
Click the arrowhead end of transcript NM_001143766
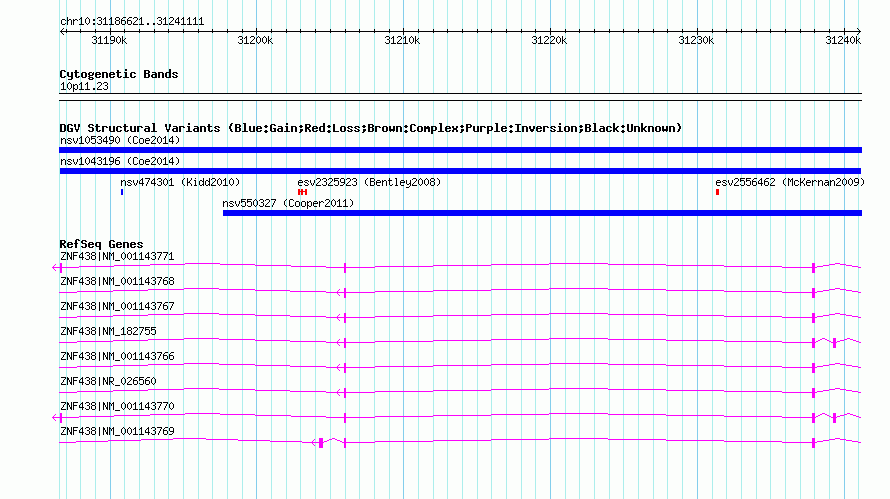pyautogui.click(x=341, y=367)
